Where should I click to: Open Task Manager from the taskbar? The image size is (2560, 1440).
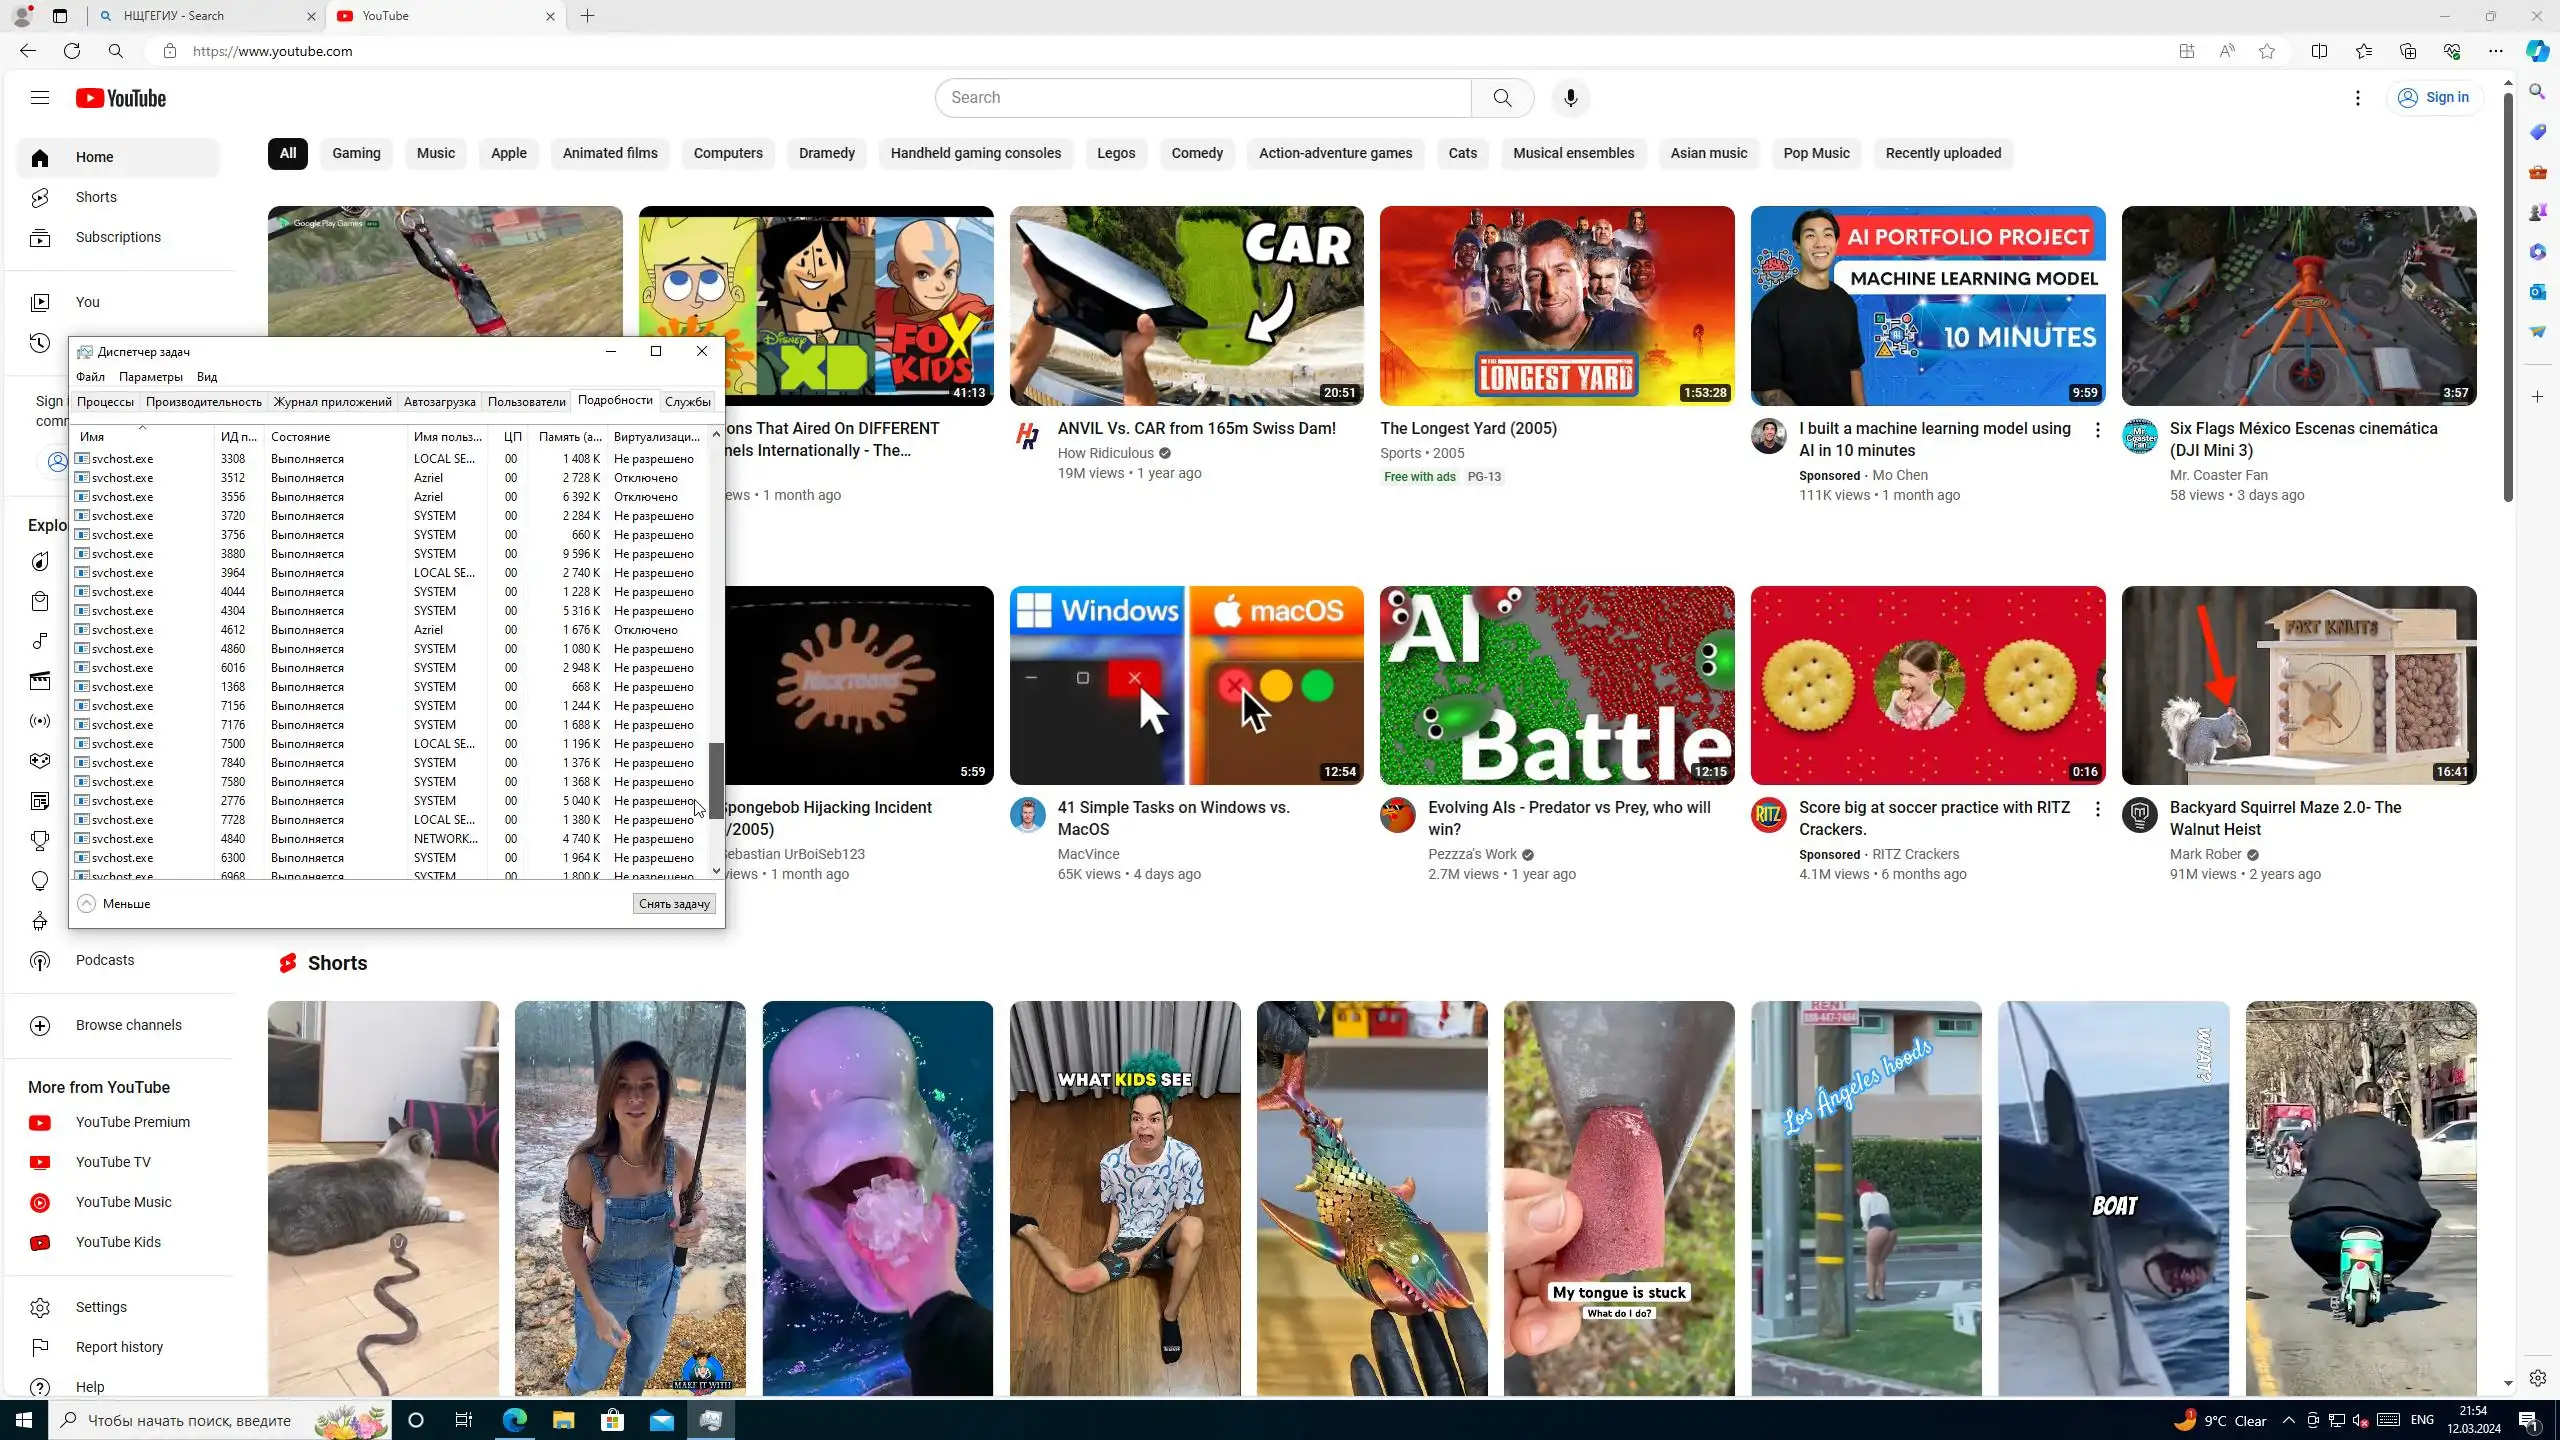tap(711, 1420)
